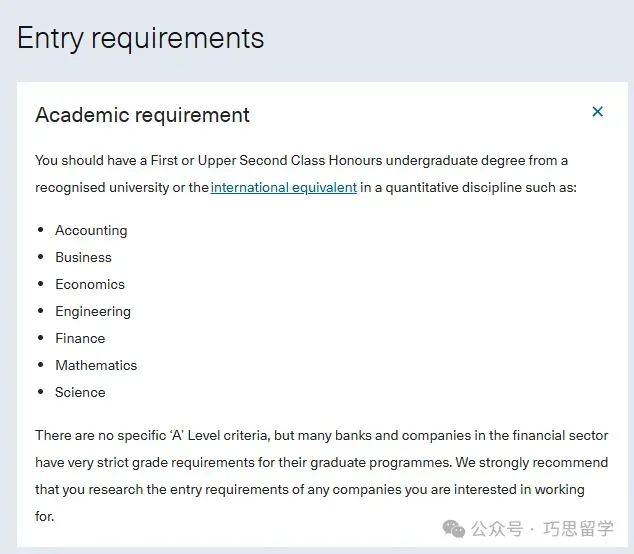Click the bullet point beside Science
The height and width of the screenshot is (554, 634).
pyautogui.click(x=41, y=392)
